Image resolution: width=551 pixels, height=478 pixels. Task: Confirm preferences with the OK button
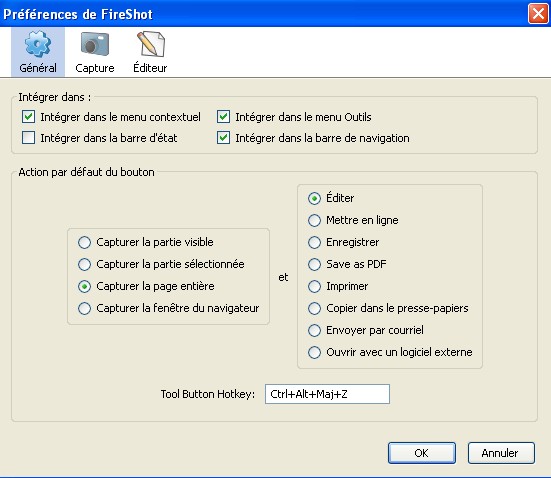pyautogui.click(x=422, y=453)
